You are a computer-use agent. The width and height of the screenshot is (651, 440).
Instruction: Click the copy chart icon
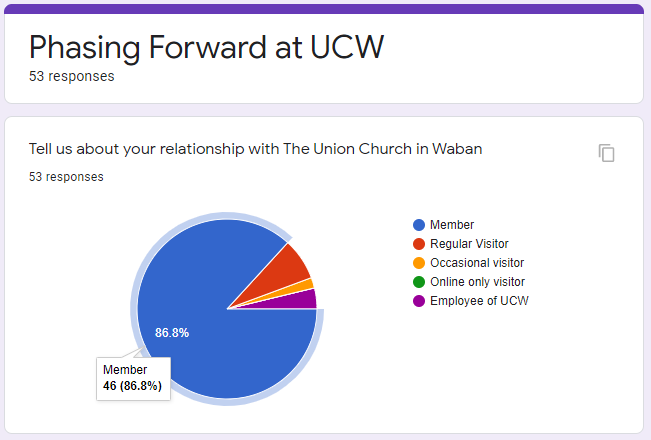pyautogui.click(x=606, y=153)
